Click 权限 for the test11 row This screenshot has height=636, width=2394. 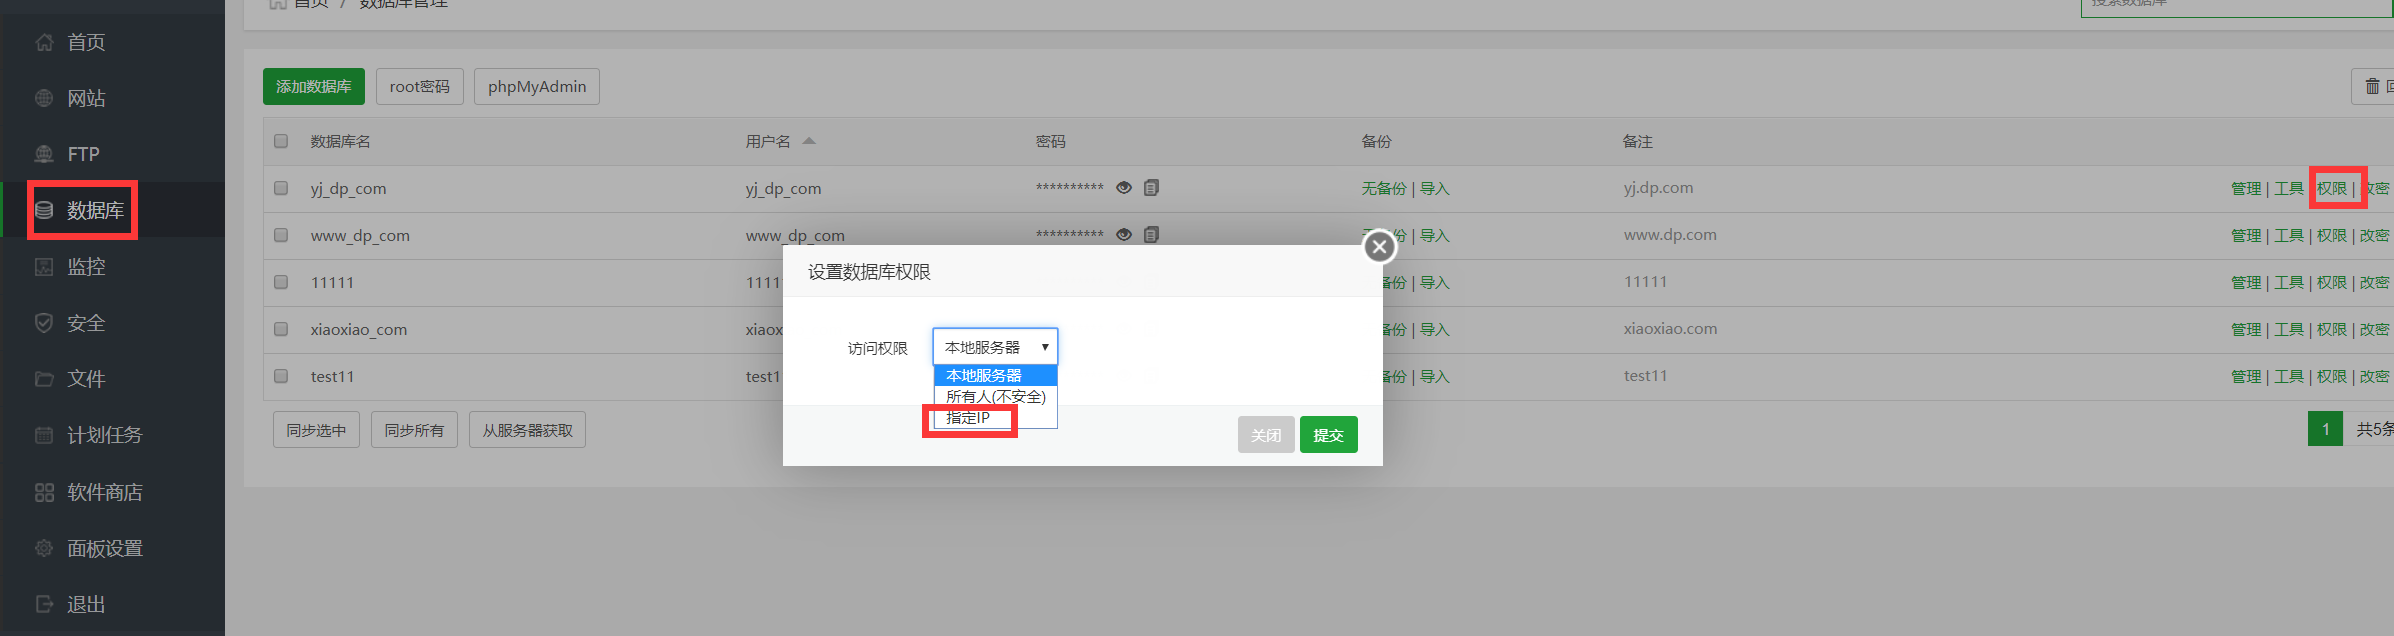coord(2332,376)
